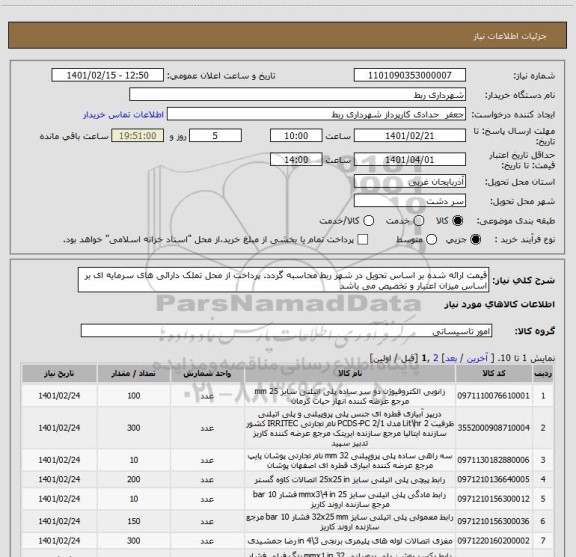Go to the بعد page link
Viewport: 576px width, 557px height.
coord(451,358)
